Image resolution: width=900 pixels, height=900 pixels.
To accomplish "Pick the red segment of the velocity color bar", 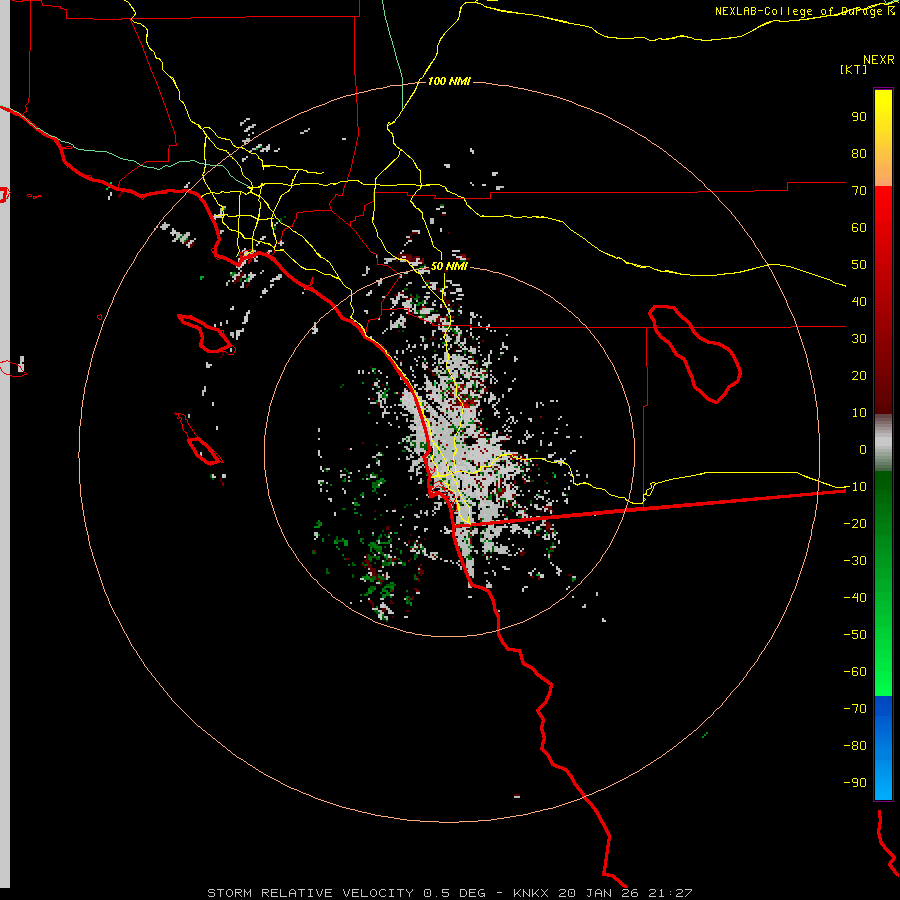I will point(883,300).
